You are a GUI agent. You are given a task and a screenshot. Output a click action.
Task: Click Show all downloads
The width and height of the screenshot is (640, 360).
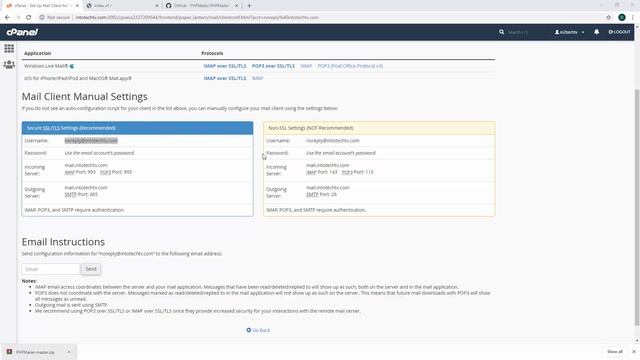click(x=615, y=352)
